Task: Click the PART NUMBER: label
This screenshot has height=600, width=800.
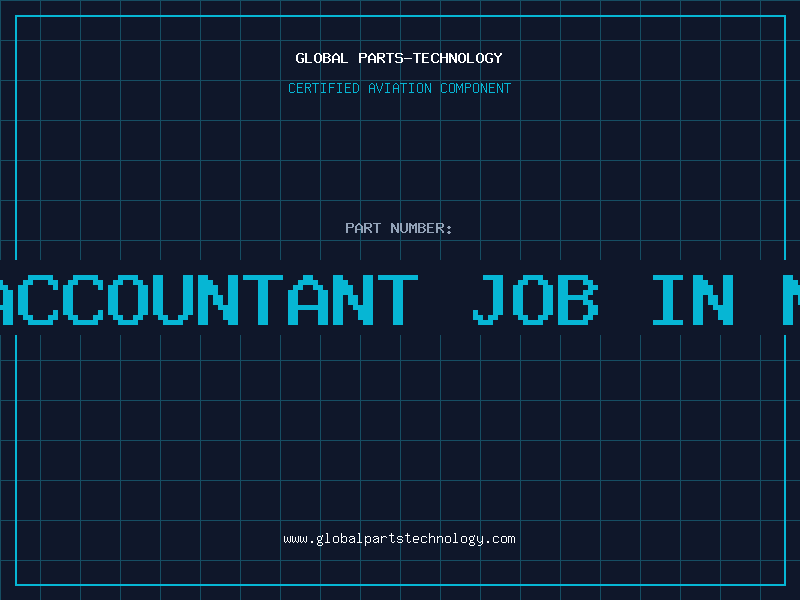Action: [398, 228]
